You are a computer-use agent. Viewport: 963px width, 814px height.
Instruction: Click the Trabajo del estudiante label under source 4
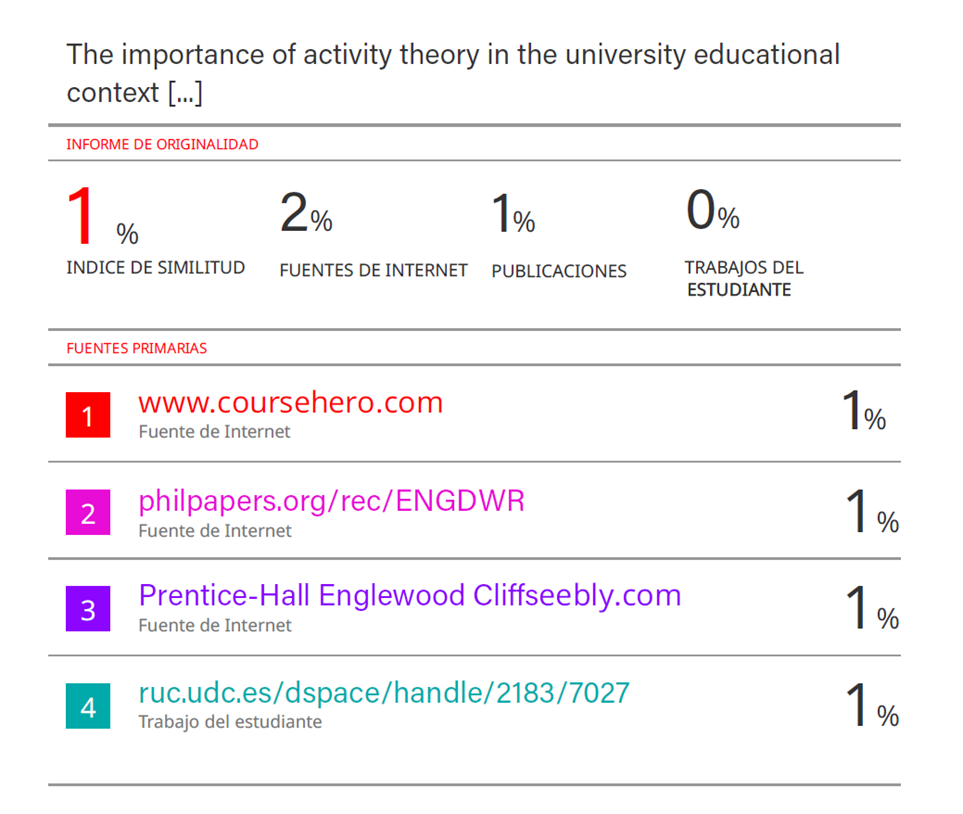[x=230, y=721]
